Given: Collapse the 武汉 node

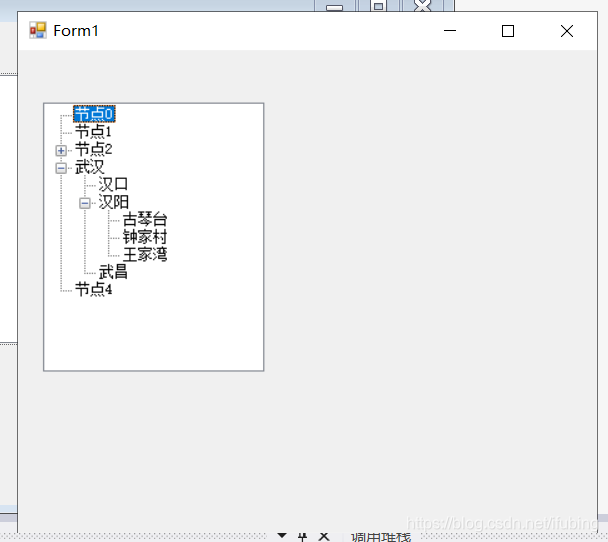Looking at the screenshot, I should tap(61, 168).
